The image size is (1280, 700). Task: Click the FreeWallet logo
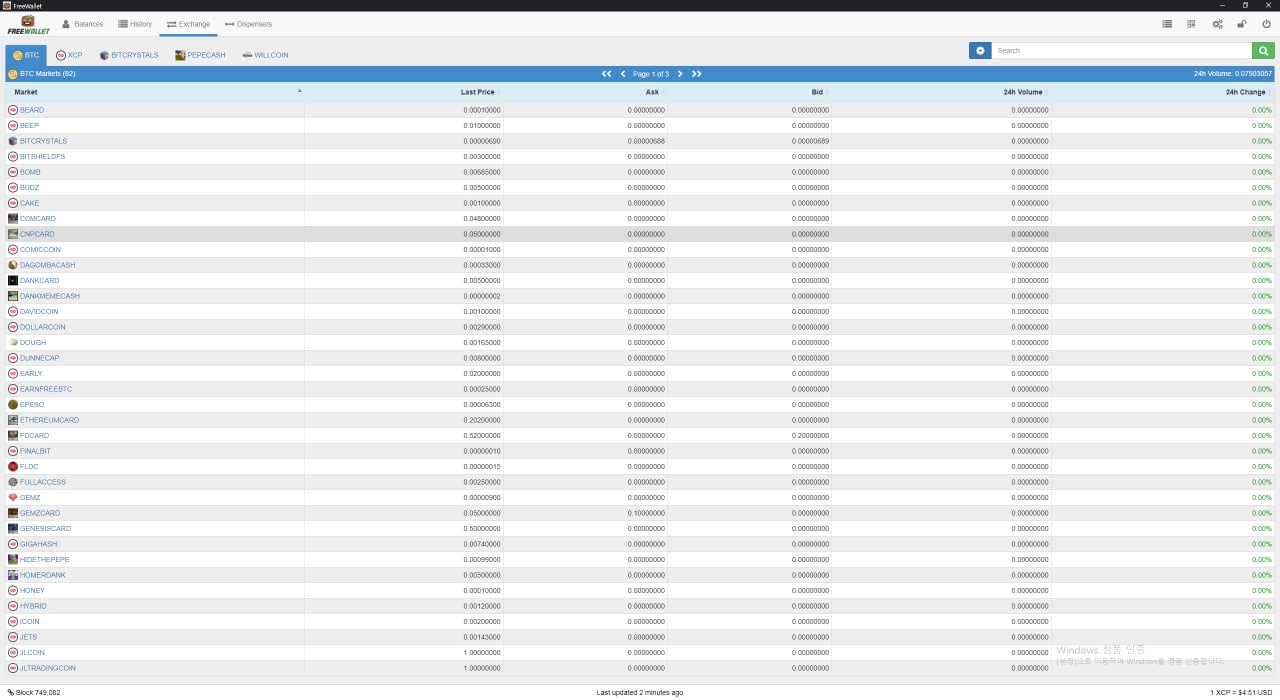[x=28, y=25]
